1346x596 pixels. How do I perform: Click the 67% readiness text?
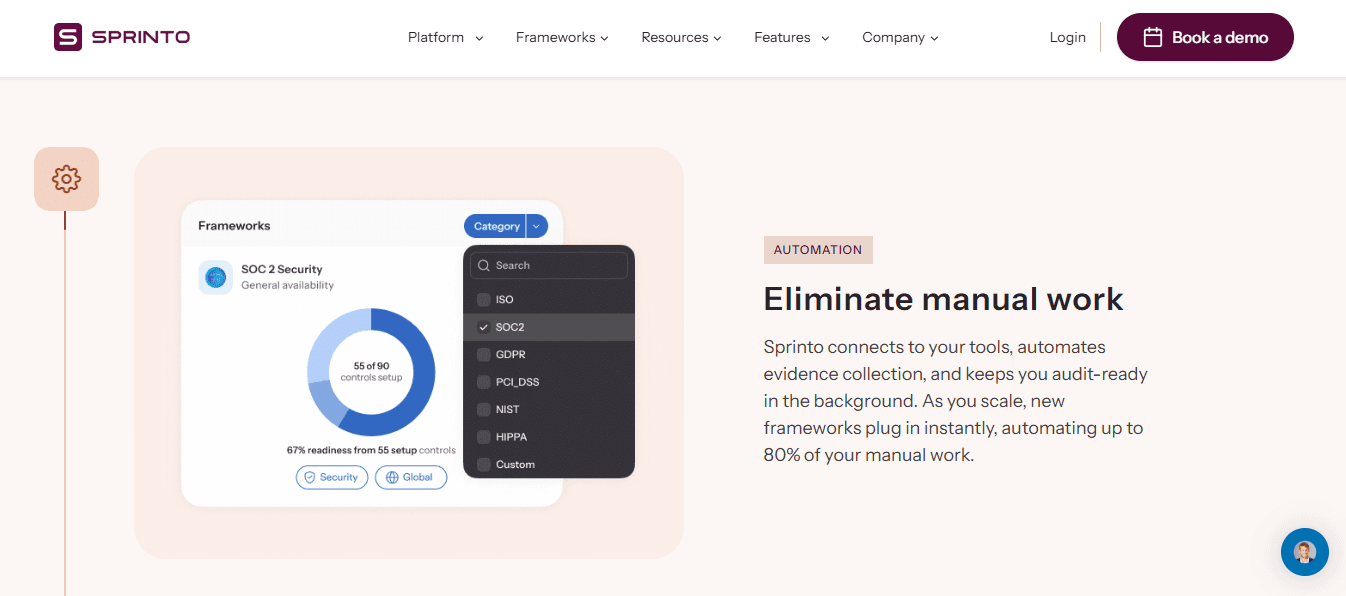pos(371,450)
